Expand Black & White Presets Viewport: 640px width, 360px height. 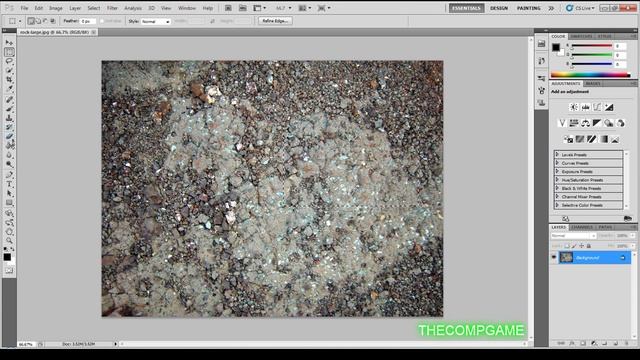[x=558, y=188]
